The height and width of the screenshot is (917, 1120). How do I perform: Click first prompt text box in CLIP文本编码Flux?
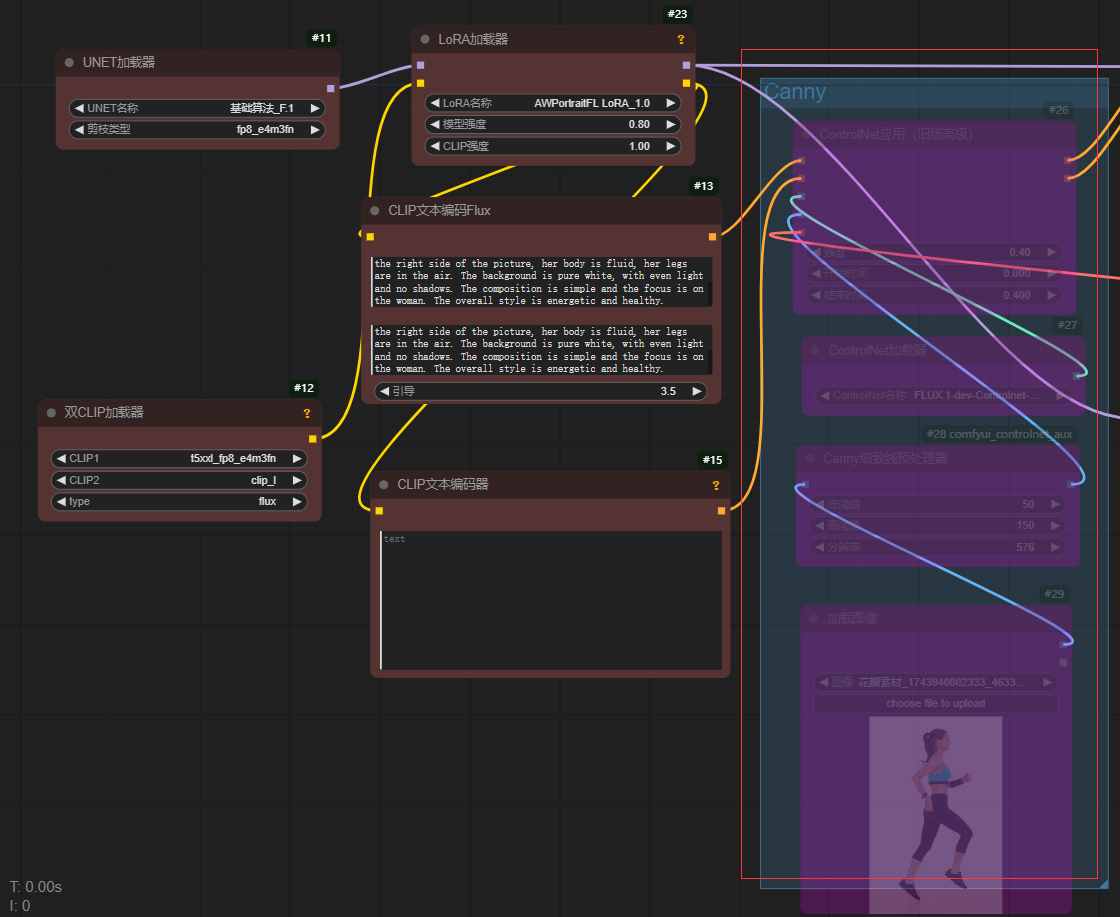541,282
